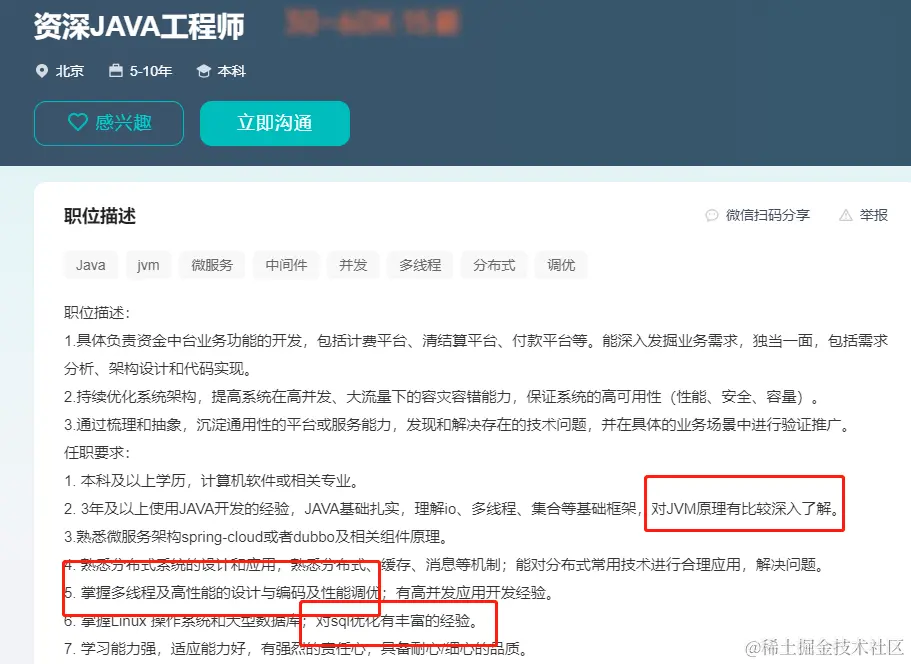Click the 感兴趣 favorite button
The image size is (911, 664).
[109, 123]
